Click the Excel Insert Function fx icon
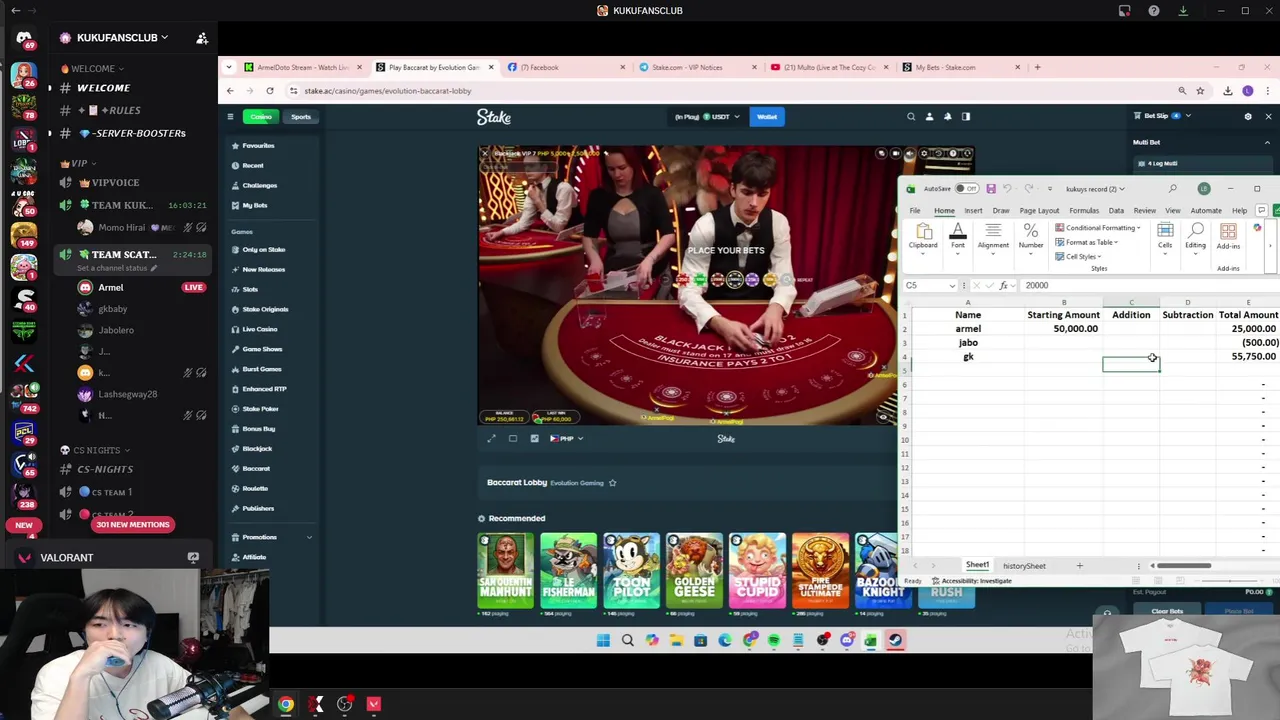Viewport: 1280px width, 720px height. 1003,285
